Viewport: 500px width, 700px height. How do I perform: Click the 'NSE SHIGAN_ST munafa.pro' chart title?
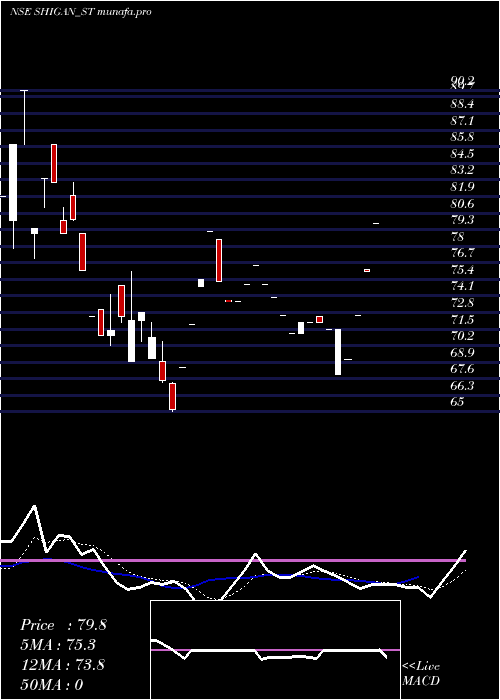[x=81, y=12]
